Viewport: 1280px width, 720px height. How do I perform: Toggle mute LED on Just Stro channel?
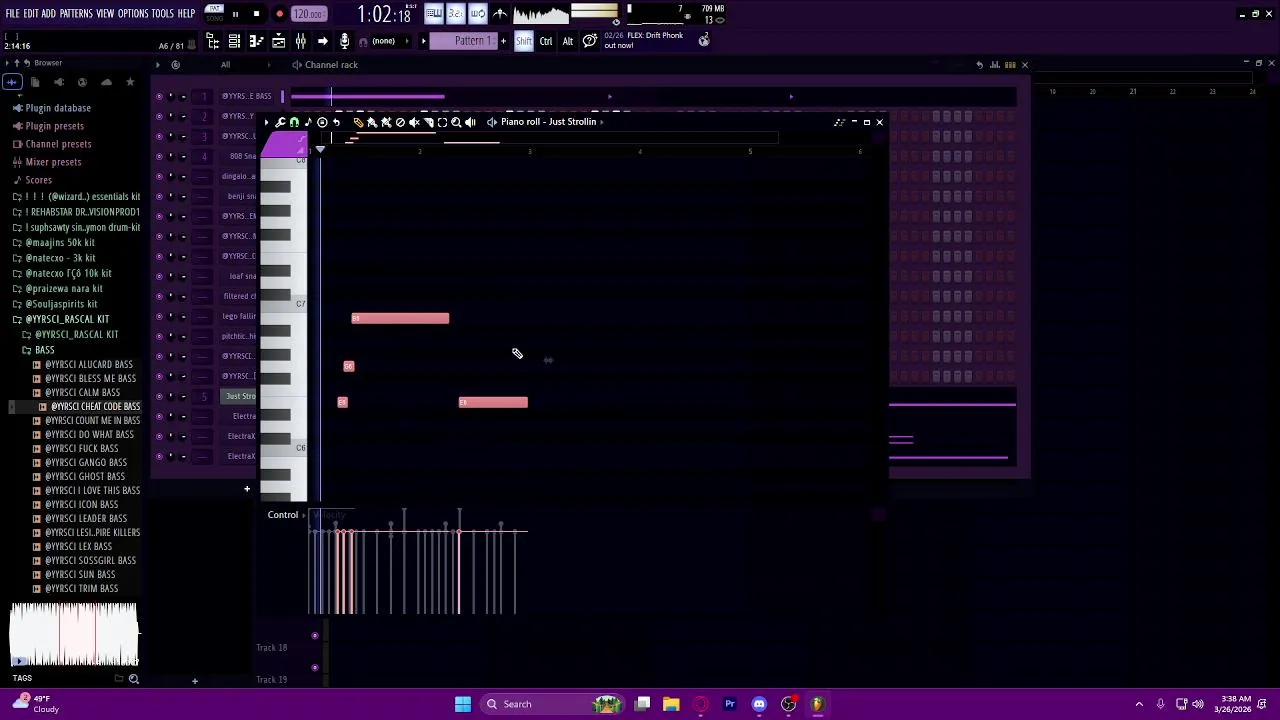(158, 396)
